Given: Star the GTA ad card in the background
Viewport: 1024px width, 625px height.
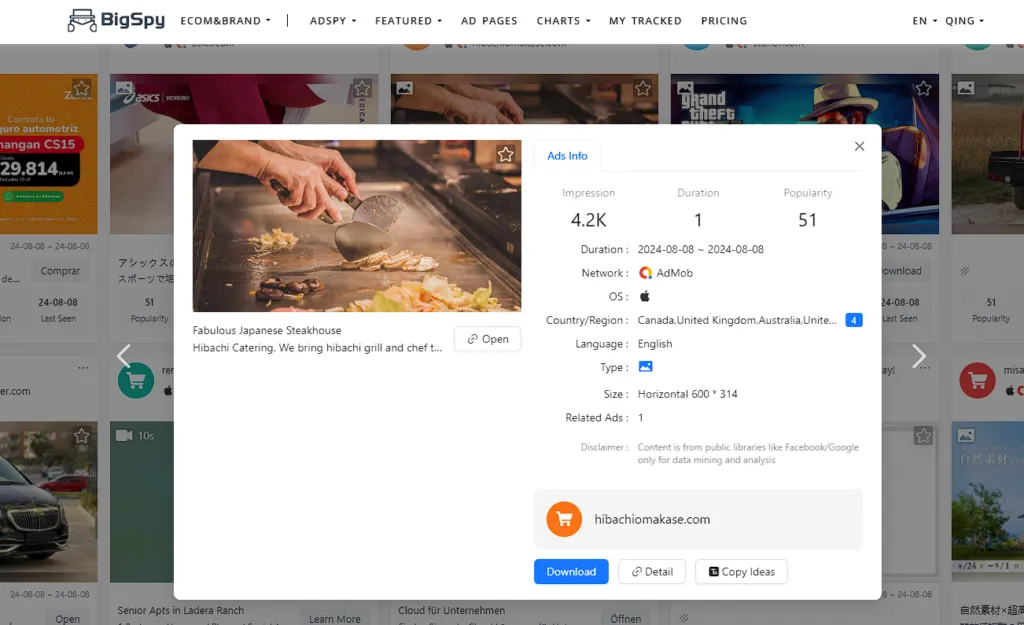Looking at the screenshot, I should point(923,89).
